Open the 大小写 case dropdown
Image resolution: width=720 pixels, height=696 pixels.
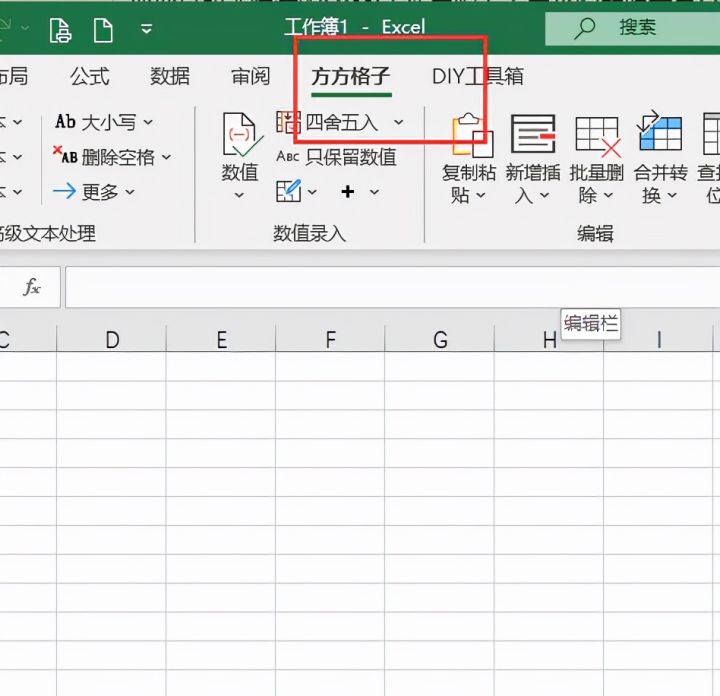coord(148,123)
